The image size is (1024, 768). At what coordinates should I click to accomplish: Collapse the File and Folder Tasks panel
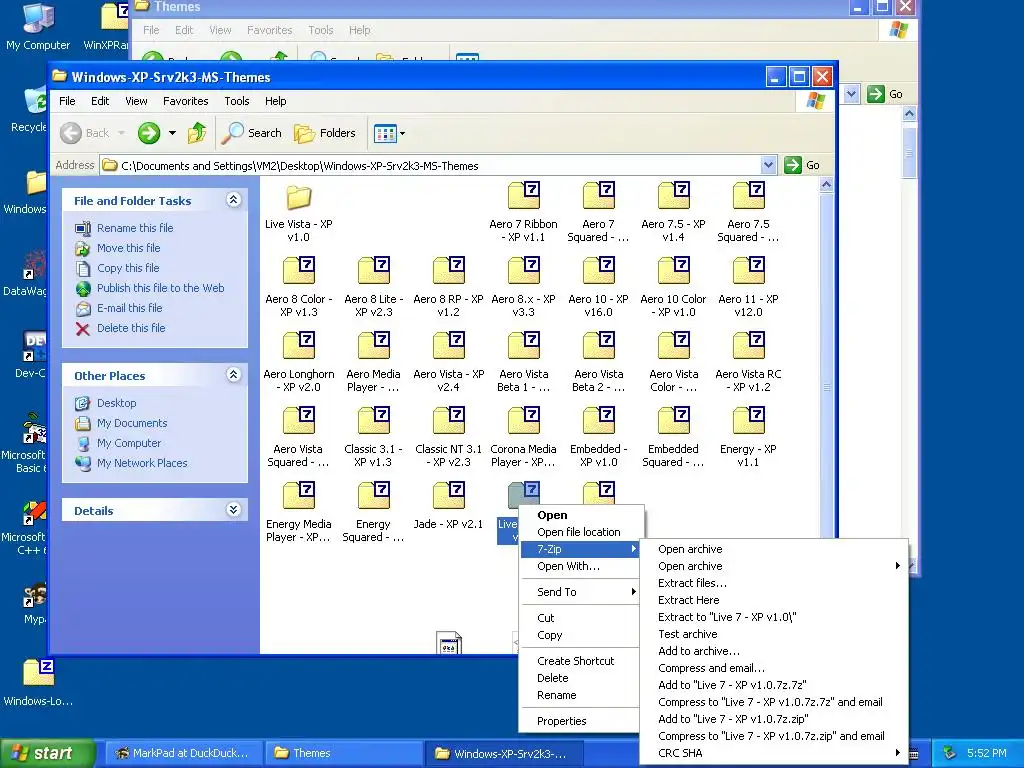tap(233, 200)
